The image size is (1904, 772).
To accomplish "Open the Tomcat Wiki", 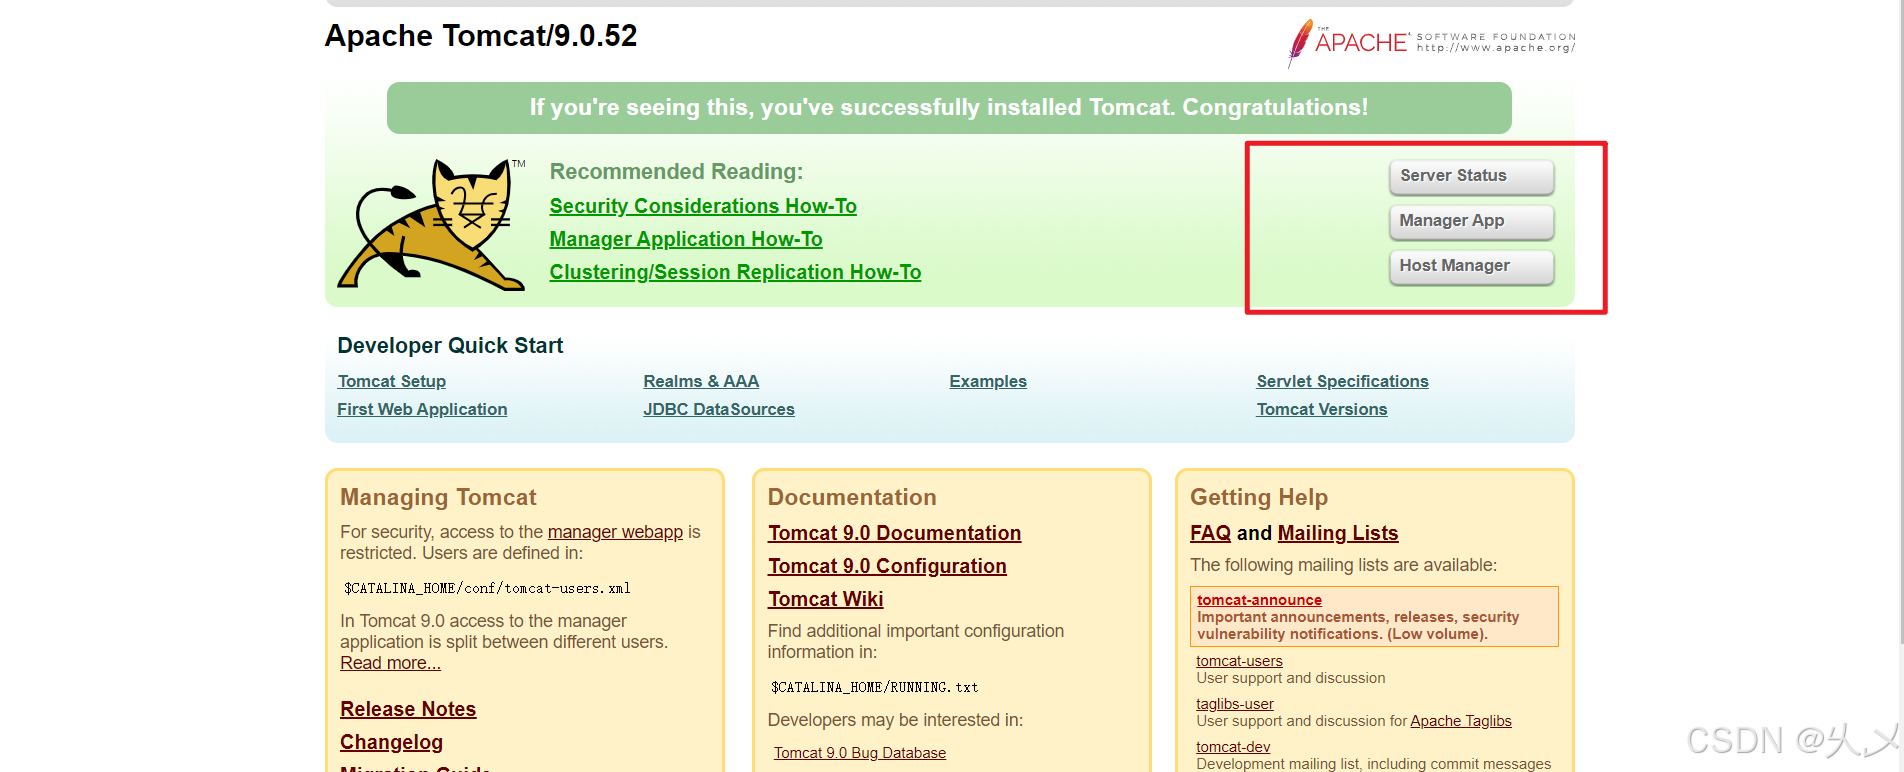I will [x=825, y=599].
